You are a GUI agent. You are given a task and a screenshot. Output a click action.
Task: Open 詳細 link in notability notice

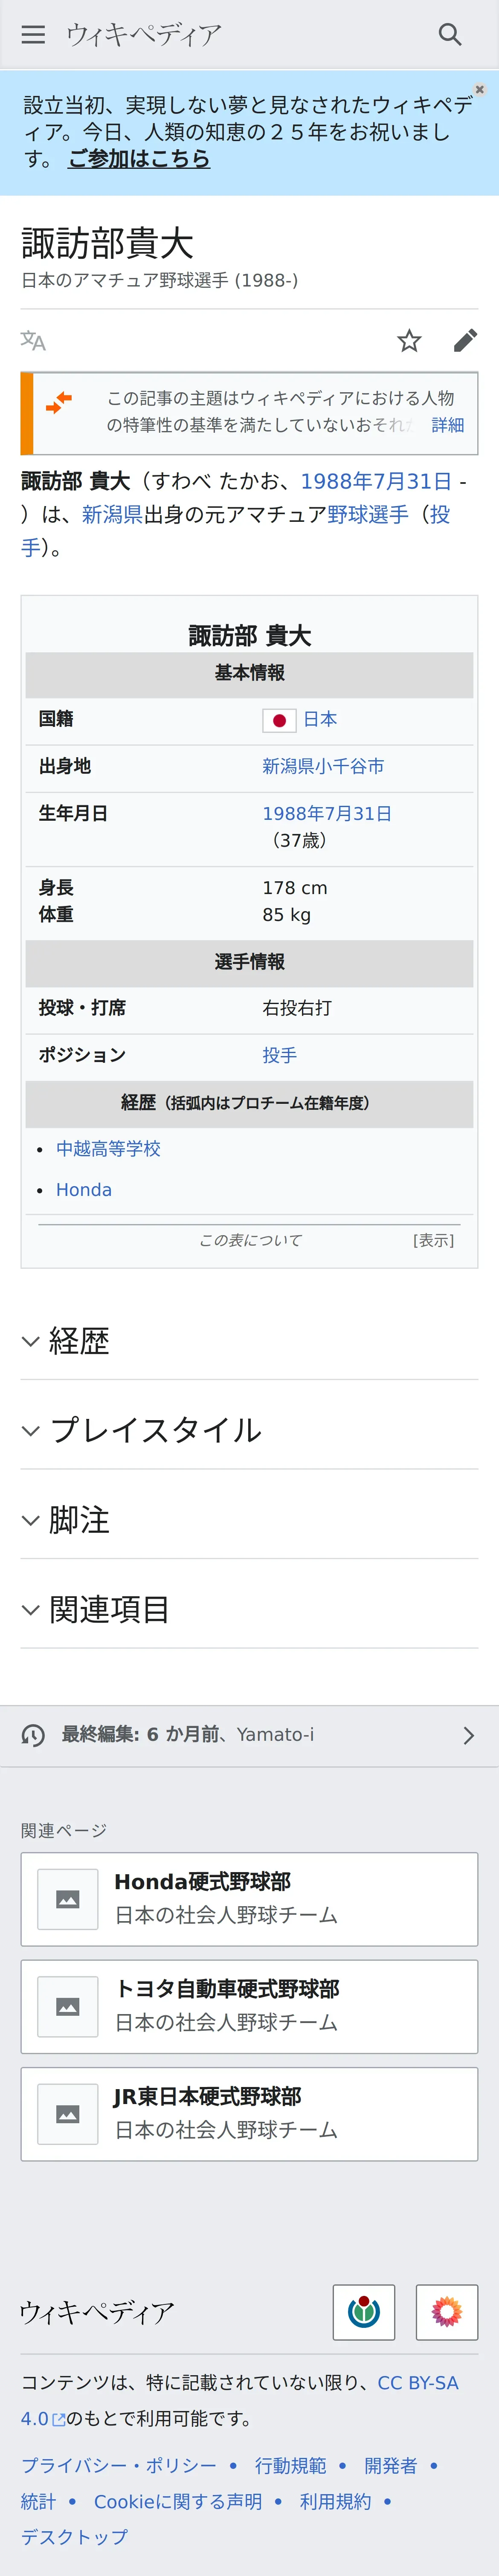447,425
